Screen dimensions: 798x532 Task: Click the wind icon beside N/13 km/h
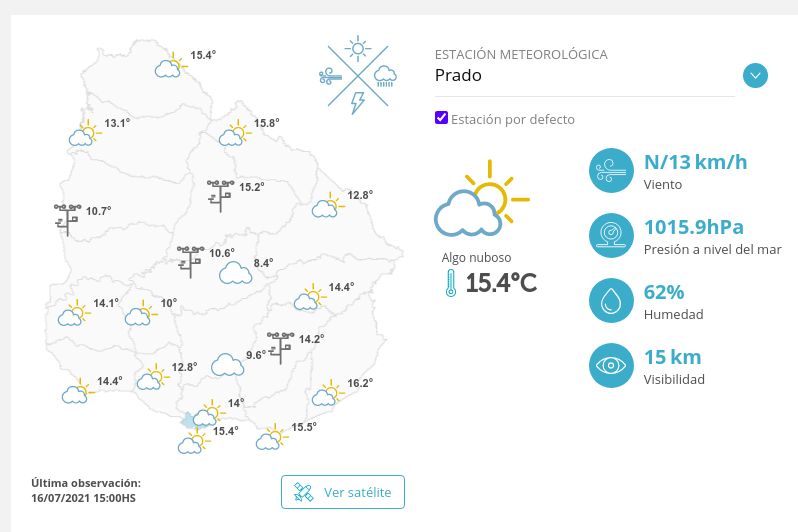pos(611,171)
